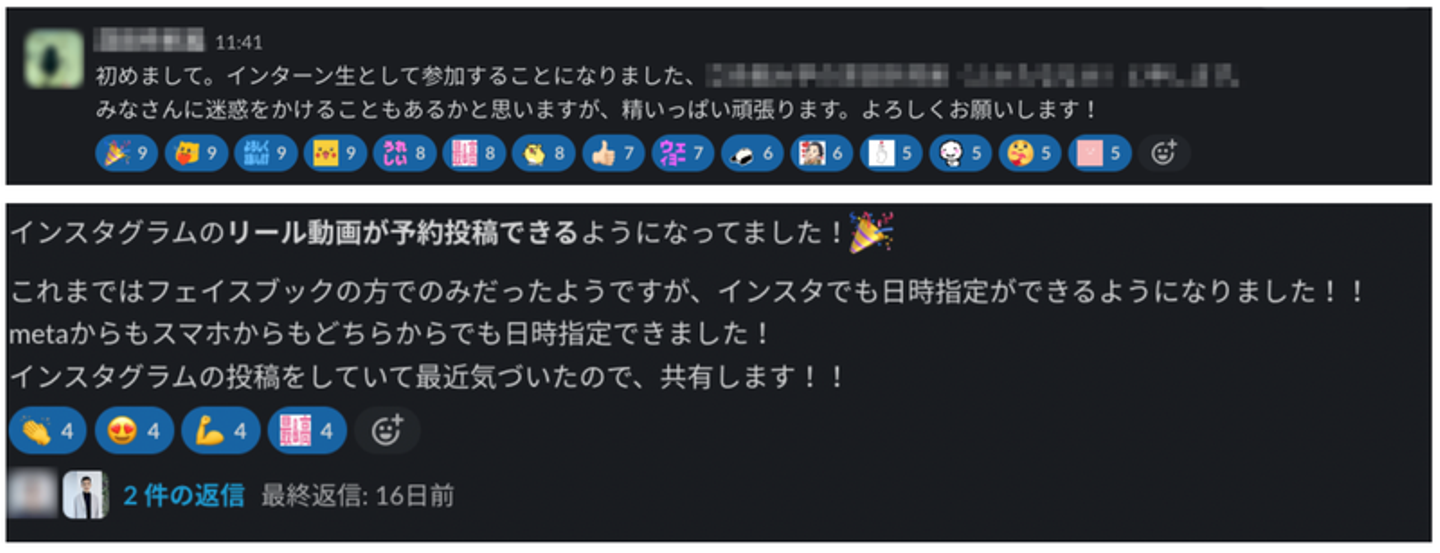
Task: Click the ウェーイ text emoji reaction
Action: (x=683, y=154)
